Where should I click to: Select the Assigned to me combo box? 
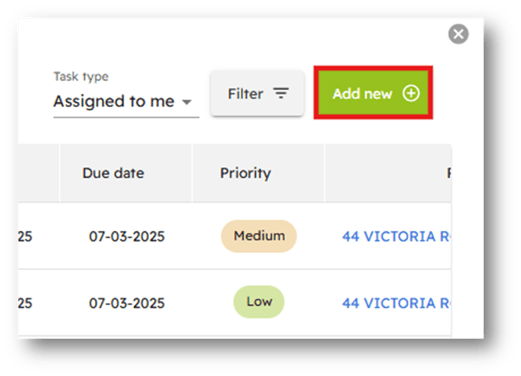(126, 102)
